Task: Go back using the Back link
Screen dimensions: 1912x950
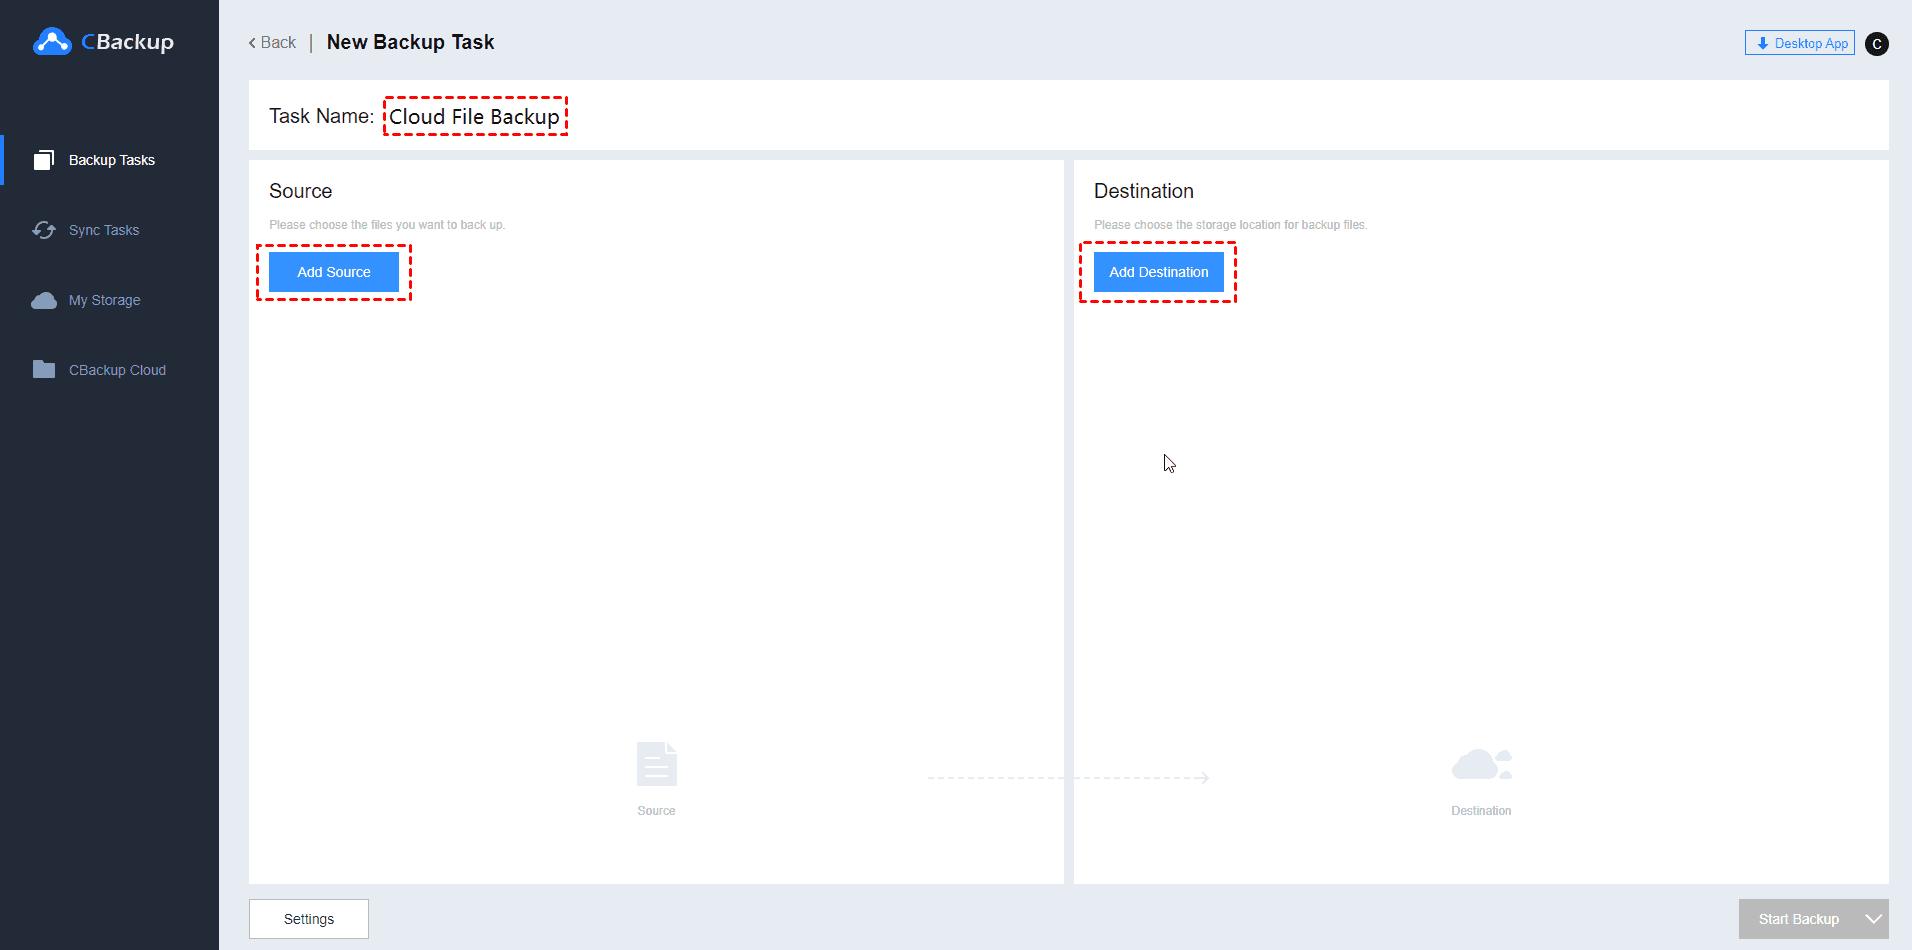Action: point(272,43)
